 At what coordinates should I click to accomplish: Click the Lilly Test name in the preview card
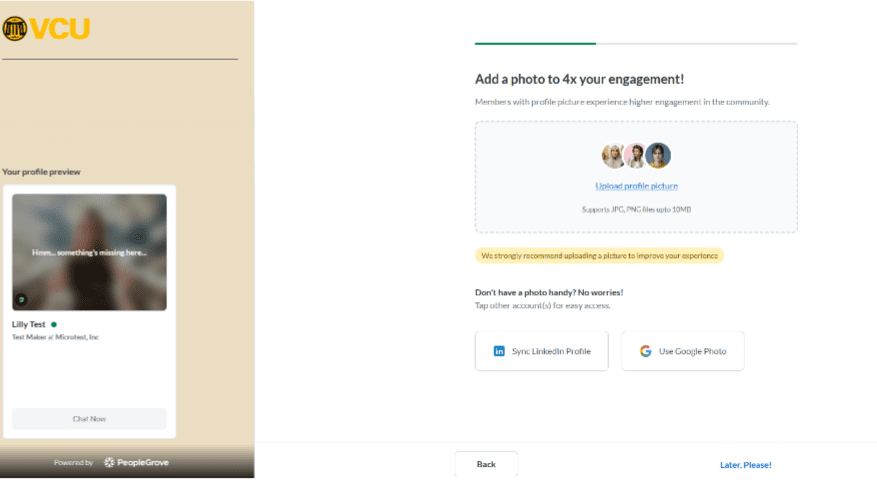pos(29,324)
